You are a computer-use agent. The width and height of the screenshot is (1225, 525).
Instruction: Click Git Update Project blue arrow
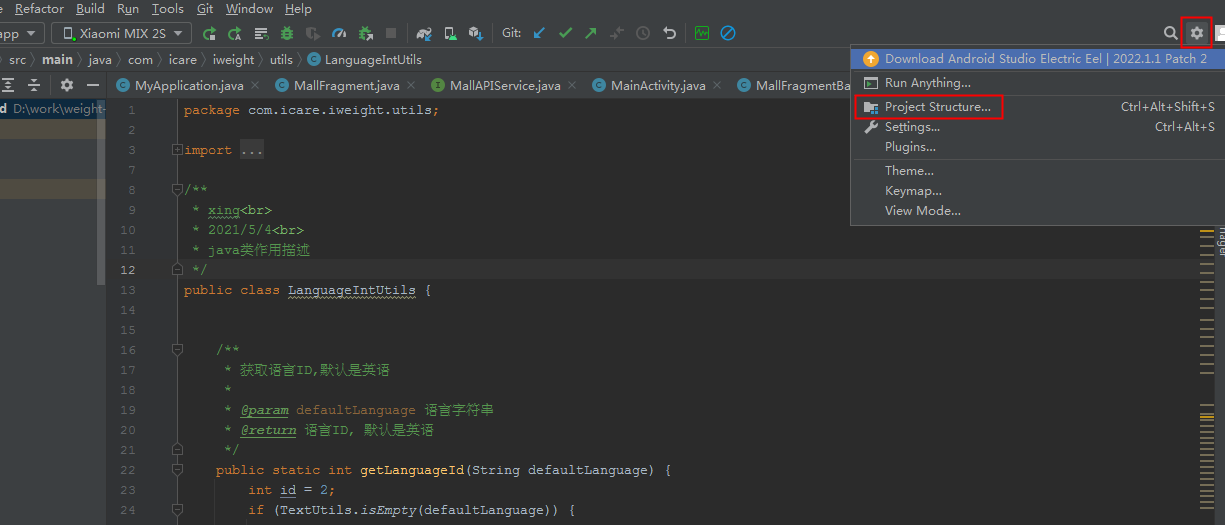point(540,33)
